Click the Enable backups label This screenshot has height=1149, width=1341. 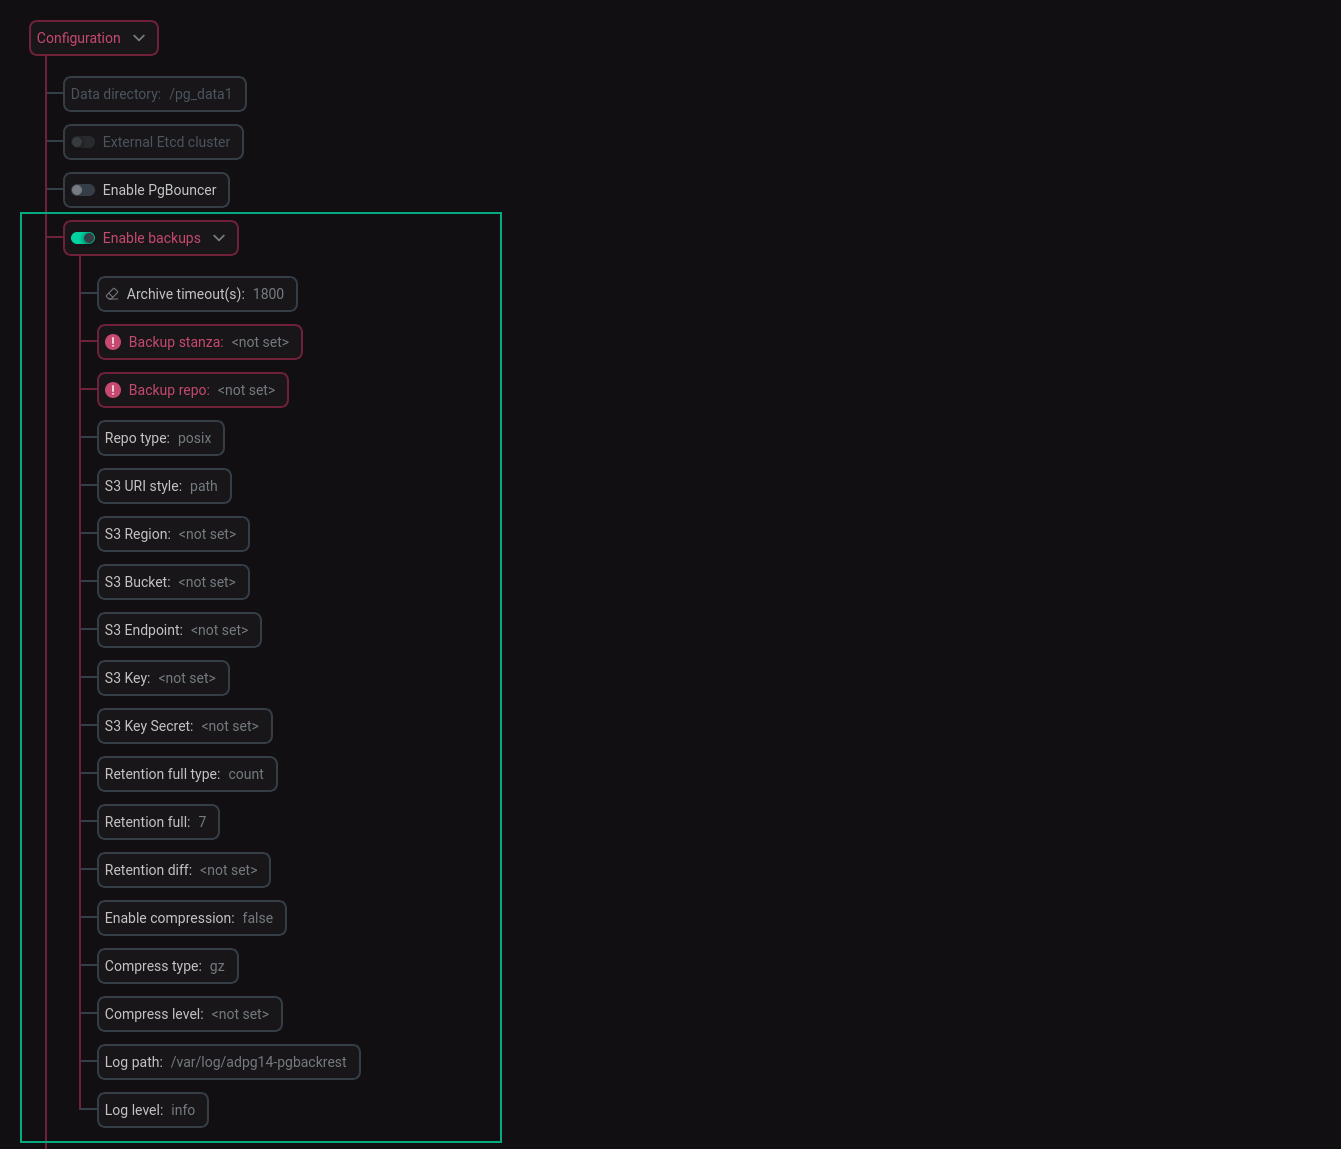pyautogui.click(x=152, y=238)
